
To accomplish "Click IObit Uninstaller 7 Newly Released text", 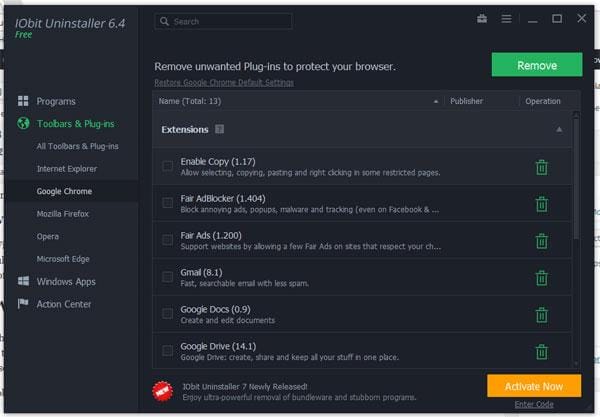I will pyautogui.click(x=245, y=387).
